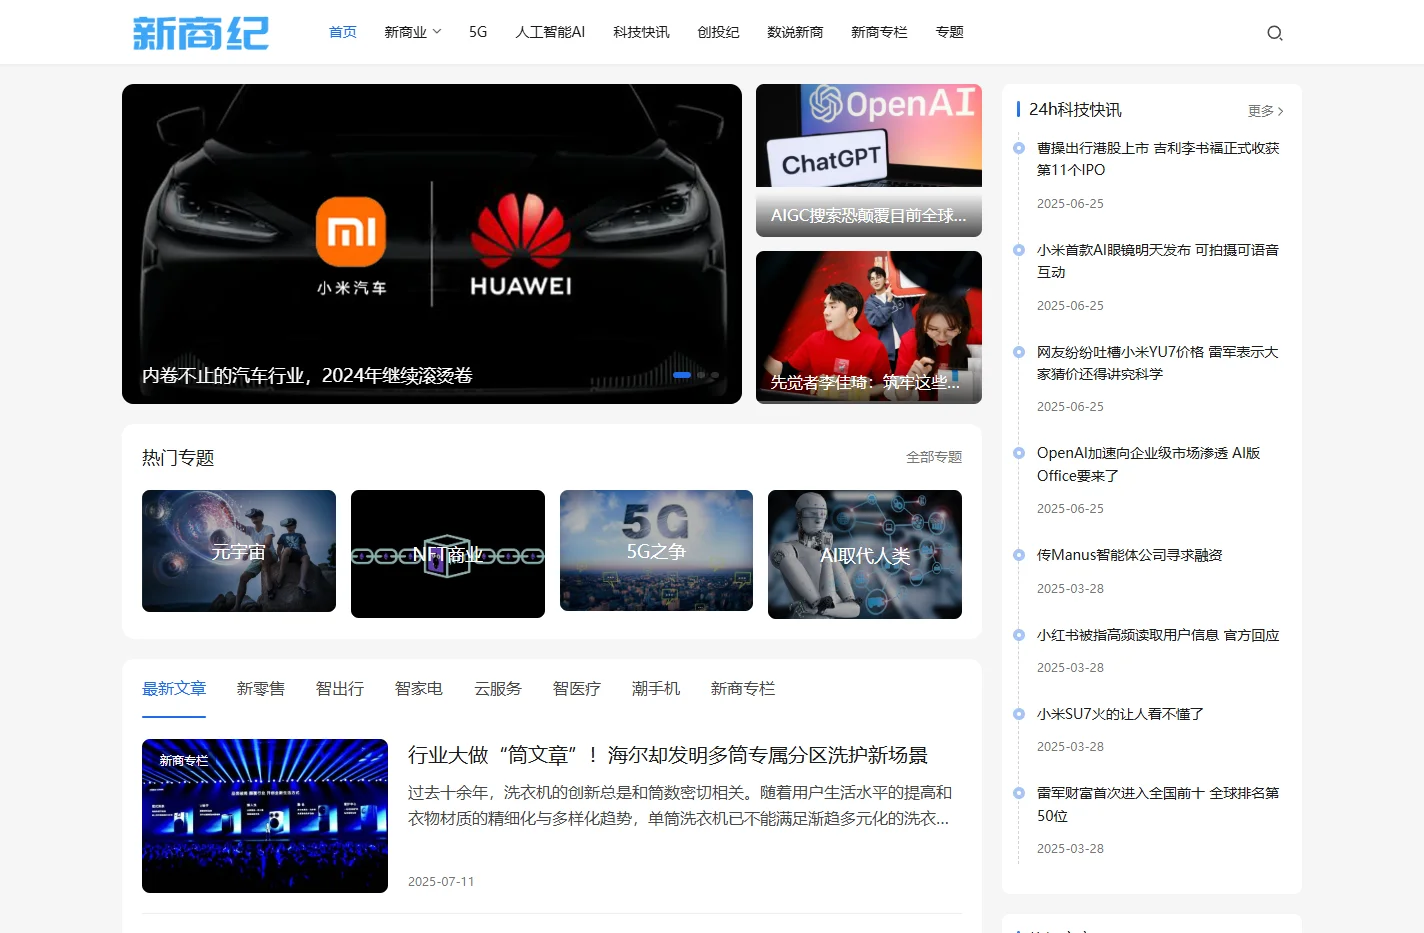Open news 曹操出行港股上市
Viewport: 1424px width, 933px height.
coord(1158,159)
